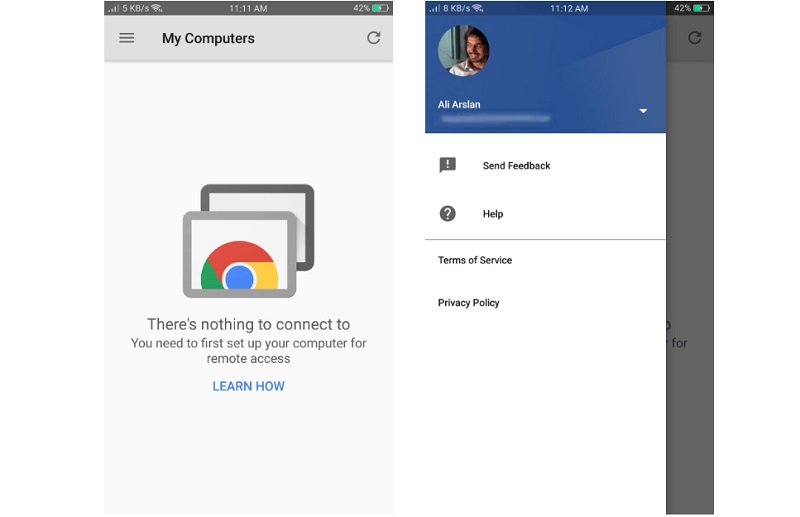Open Send Feedback menu entry

[x=545, y=165]
